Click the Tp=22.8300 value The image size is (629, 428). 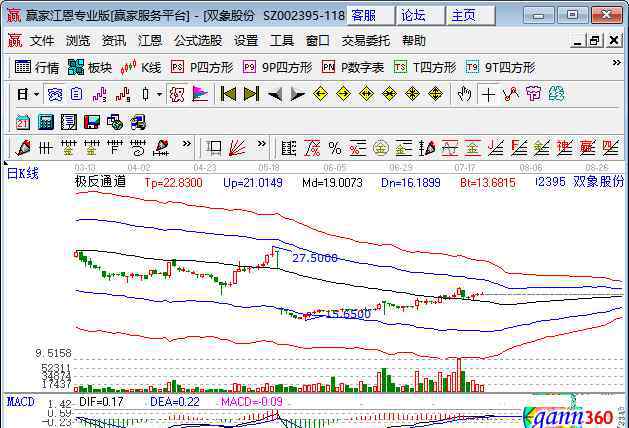tap(173, 183)
